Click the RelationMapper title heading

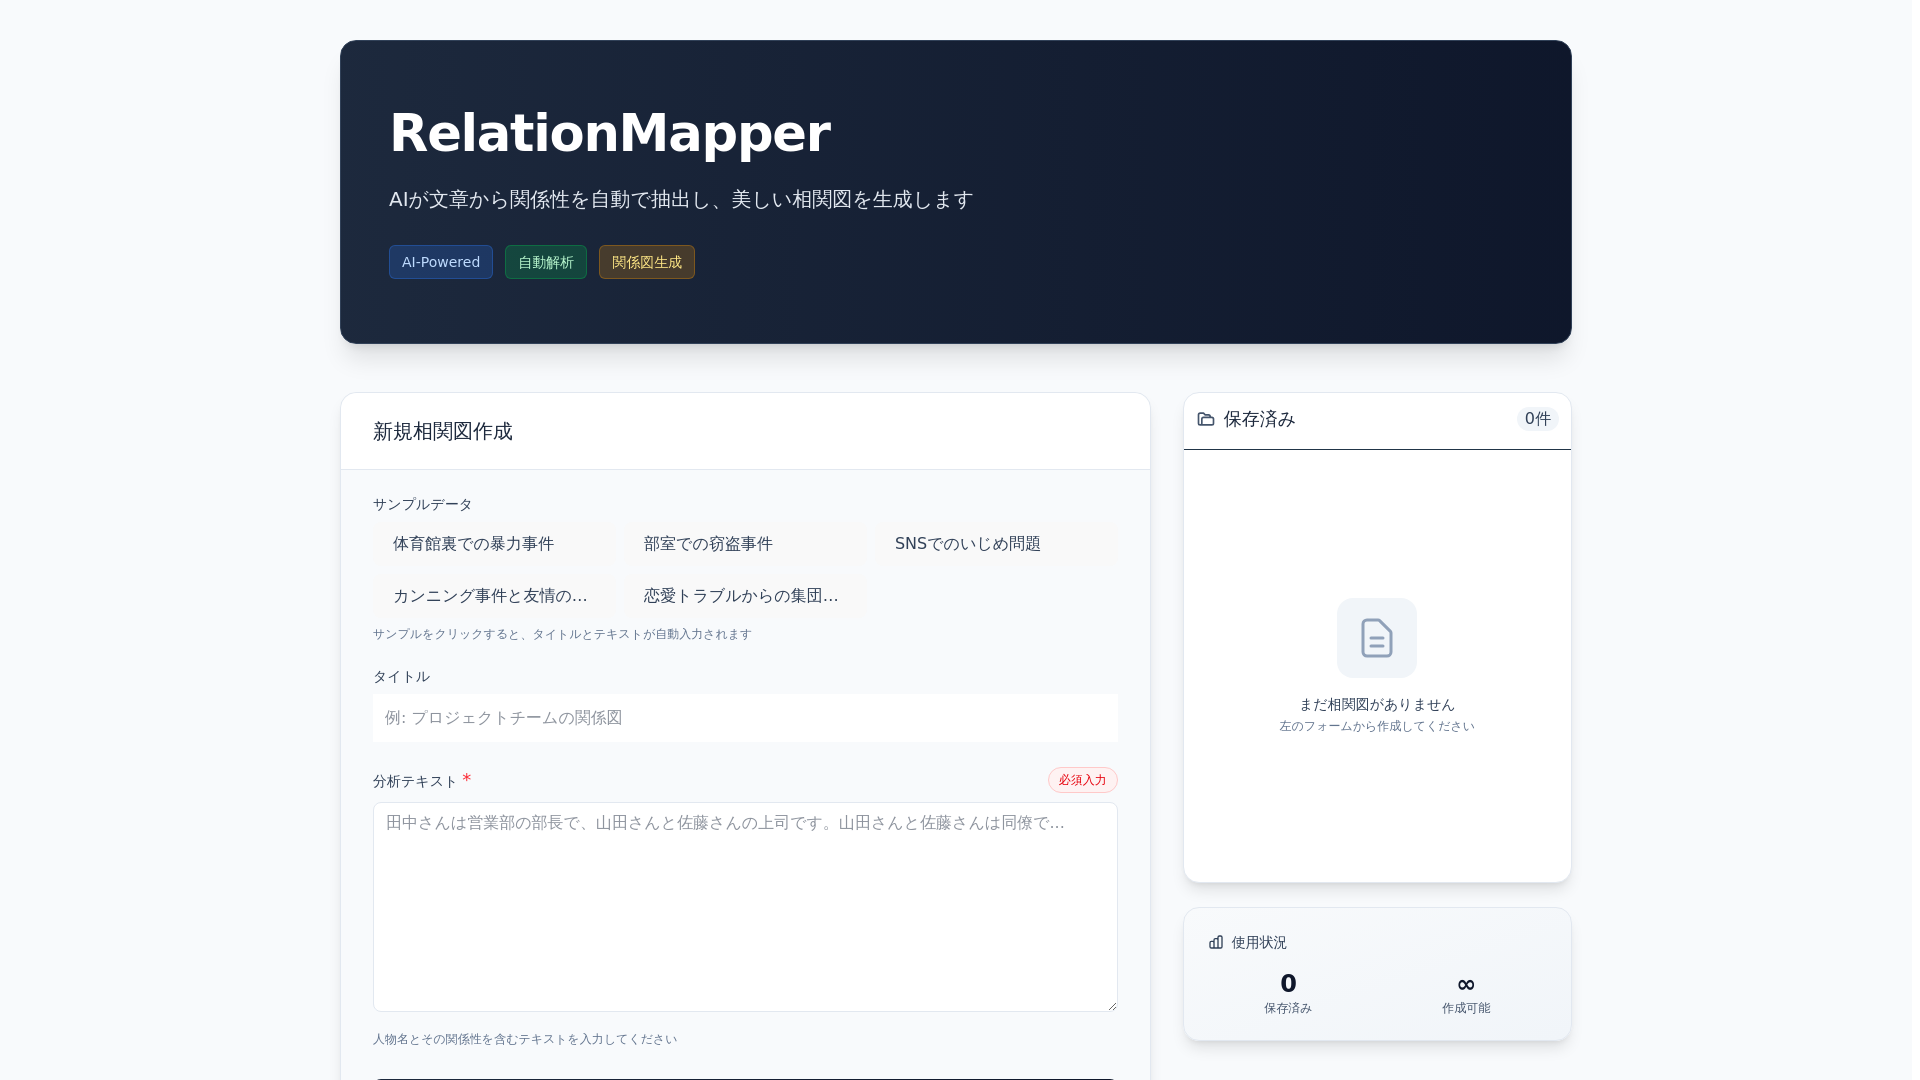tap(610, 133)
